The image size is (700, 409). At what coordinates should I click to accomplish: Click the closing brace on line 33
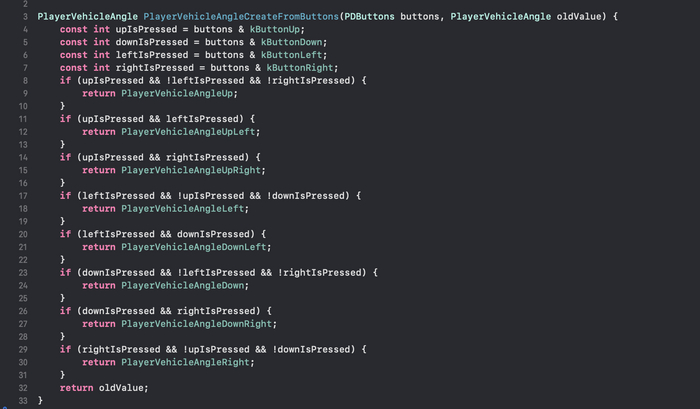(40, 401)
